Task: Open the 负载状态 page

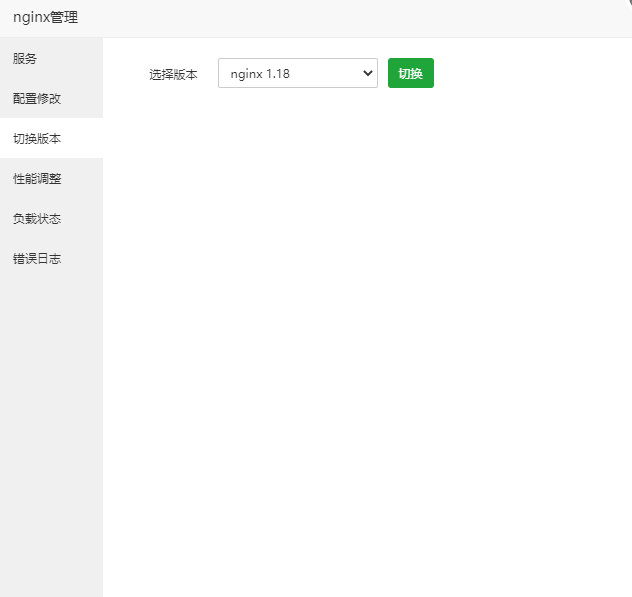Action: pos(51,218)
